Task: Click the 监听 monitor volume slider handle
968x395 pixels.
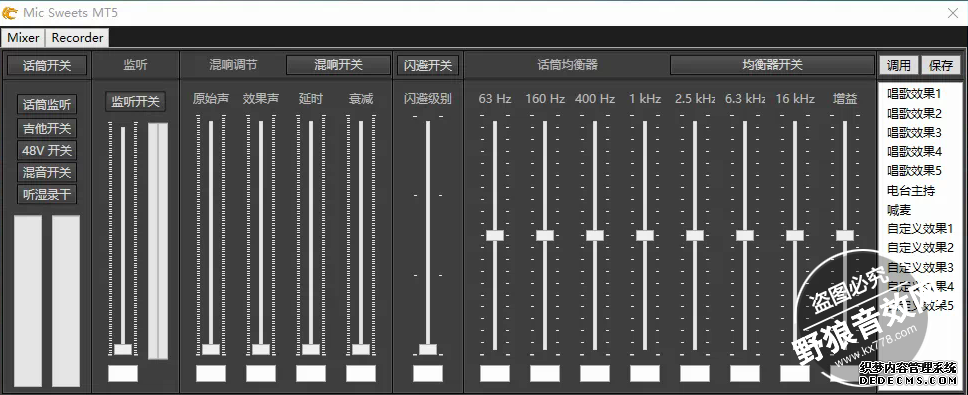Action: tap(123, 349)
